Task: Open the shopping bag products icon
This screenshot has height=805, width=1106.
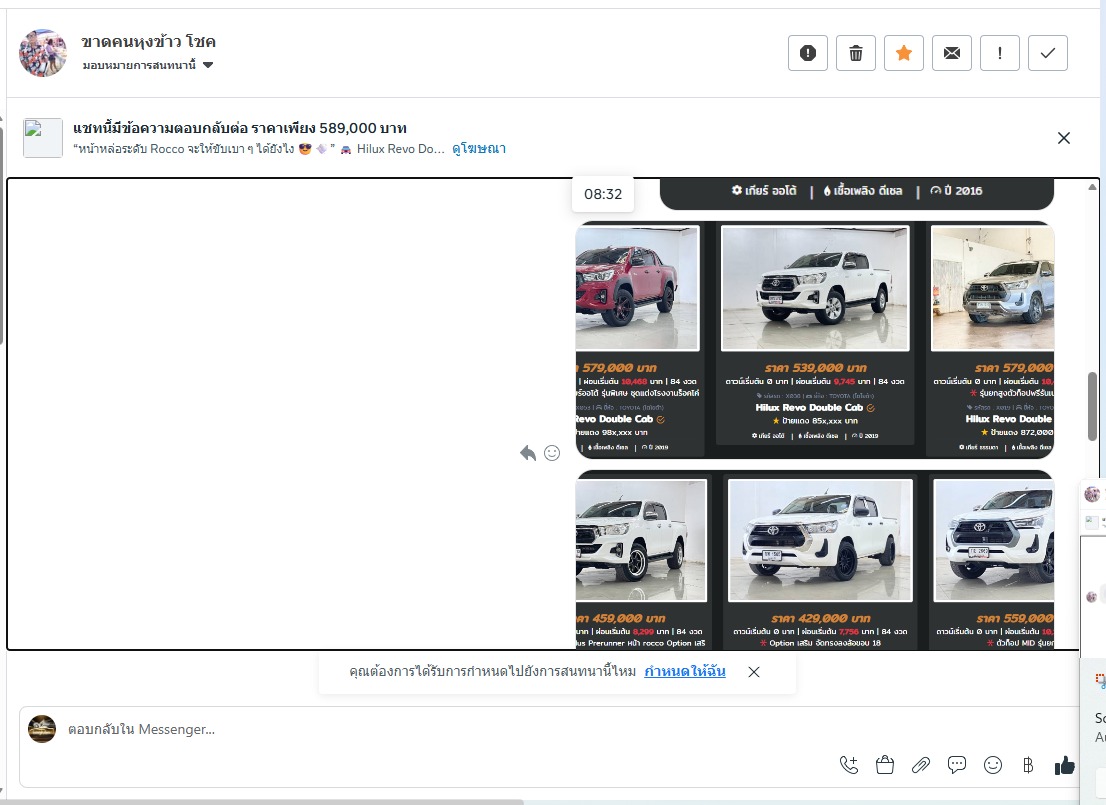Action: pos(884,765)
